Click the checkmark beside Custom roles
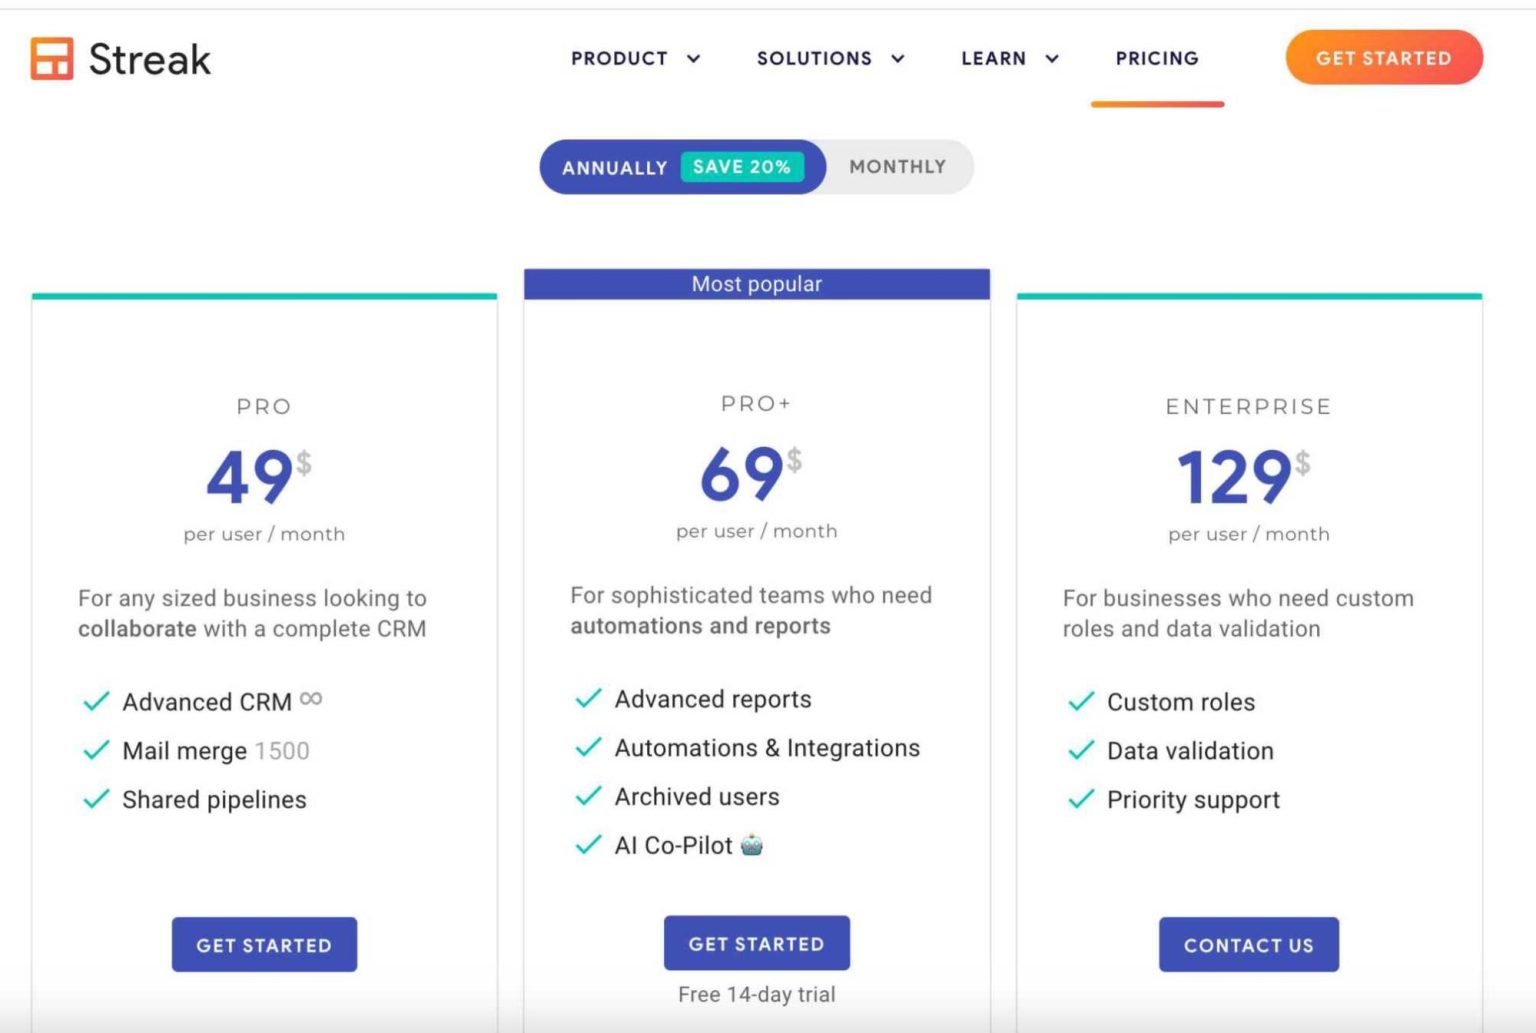This screenshot has height=1033, width=1536. coord(1080,701)
